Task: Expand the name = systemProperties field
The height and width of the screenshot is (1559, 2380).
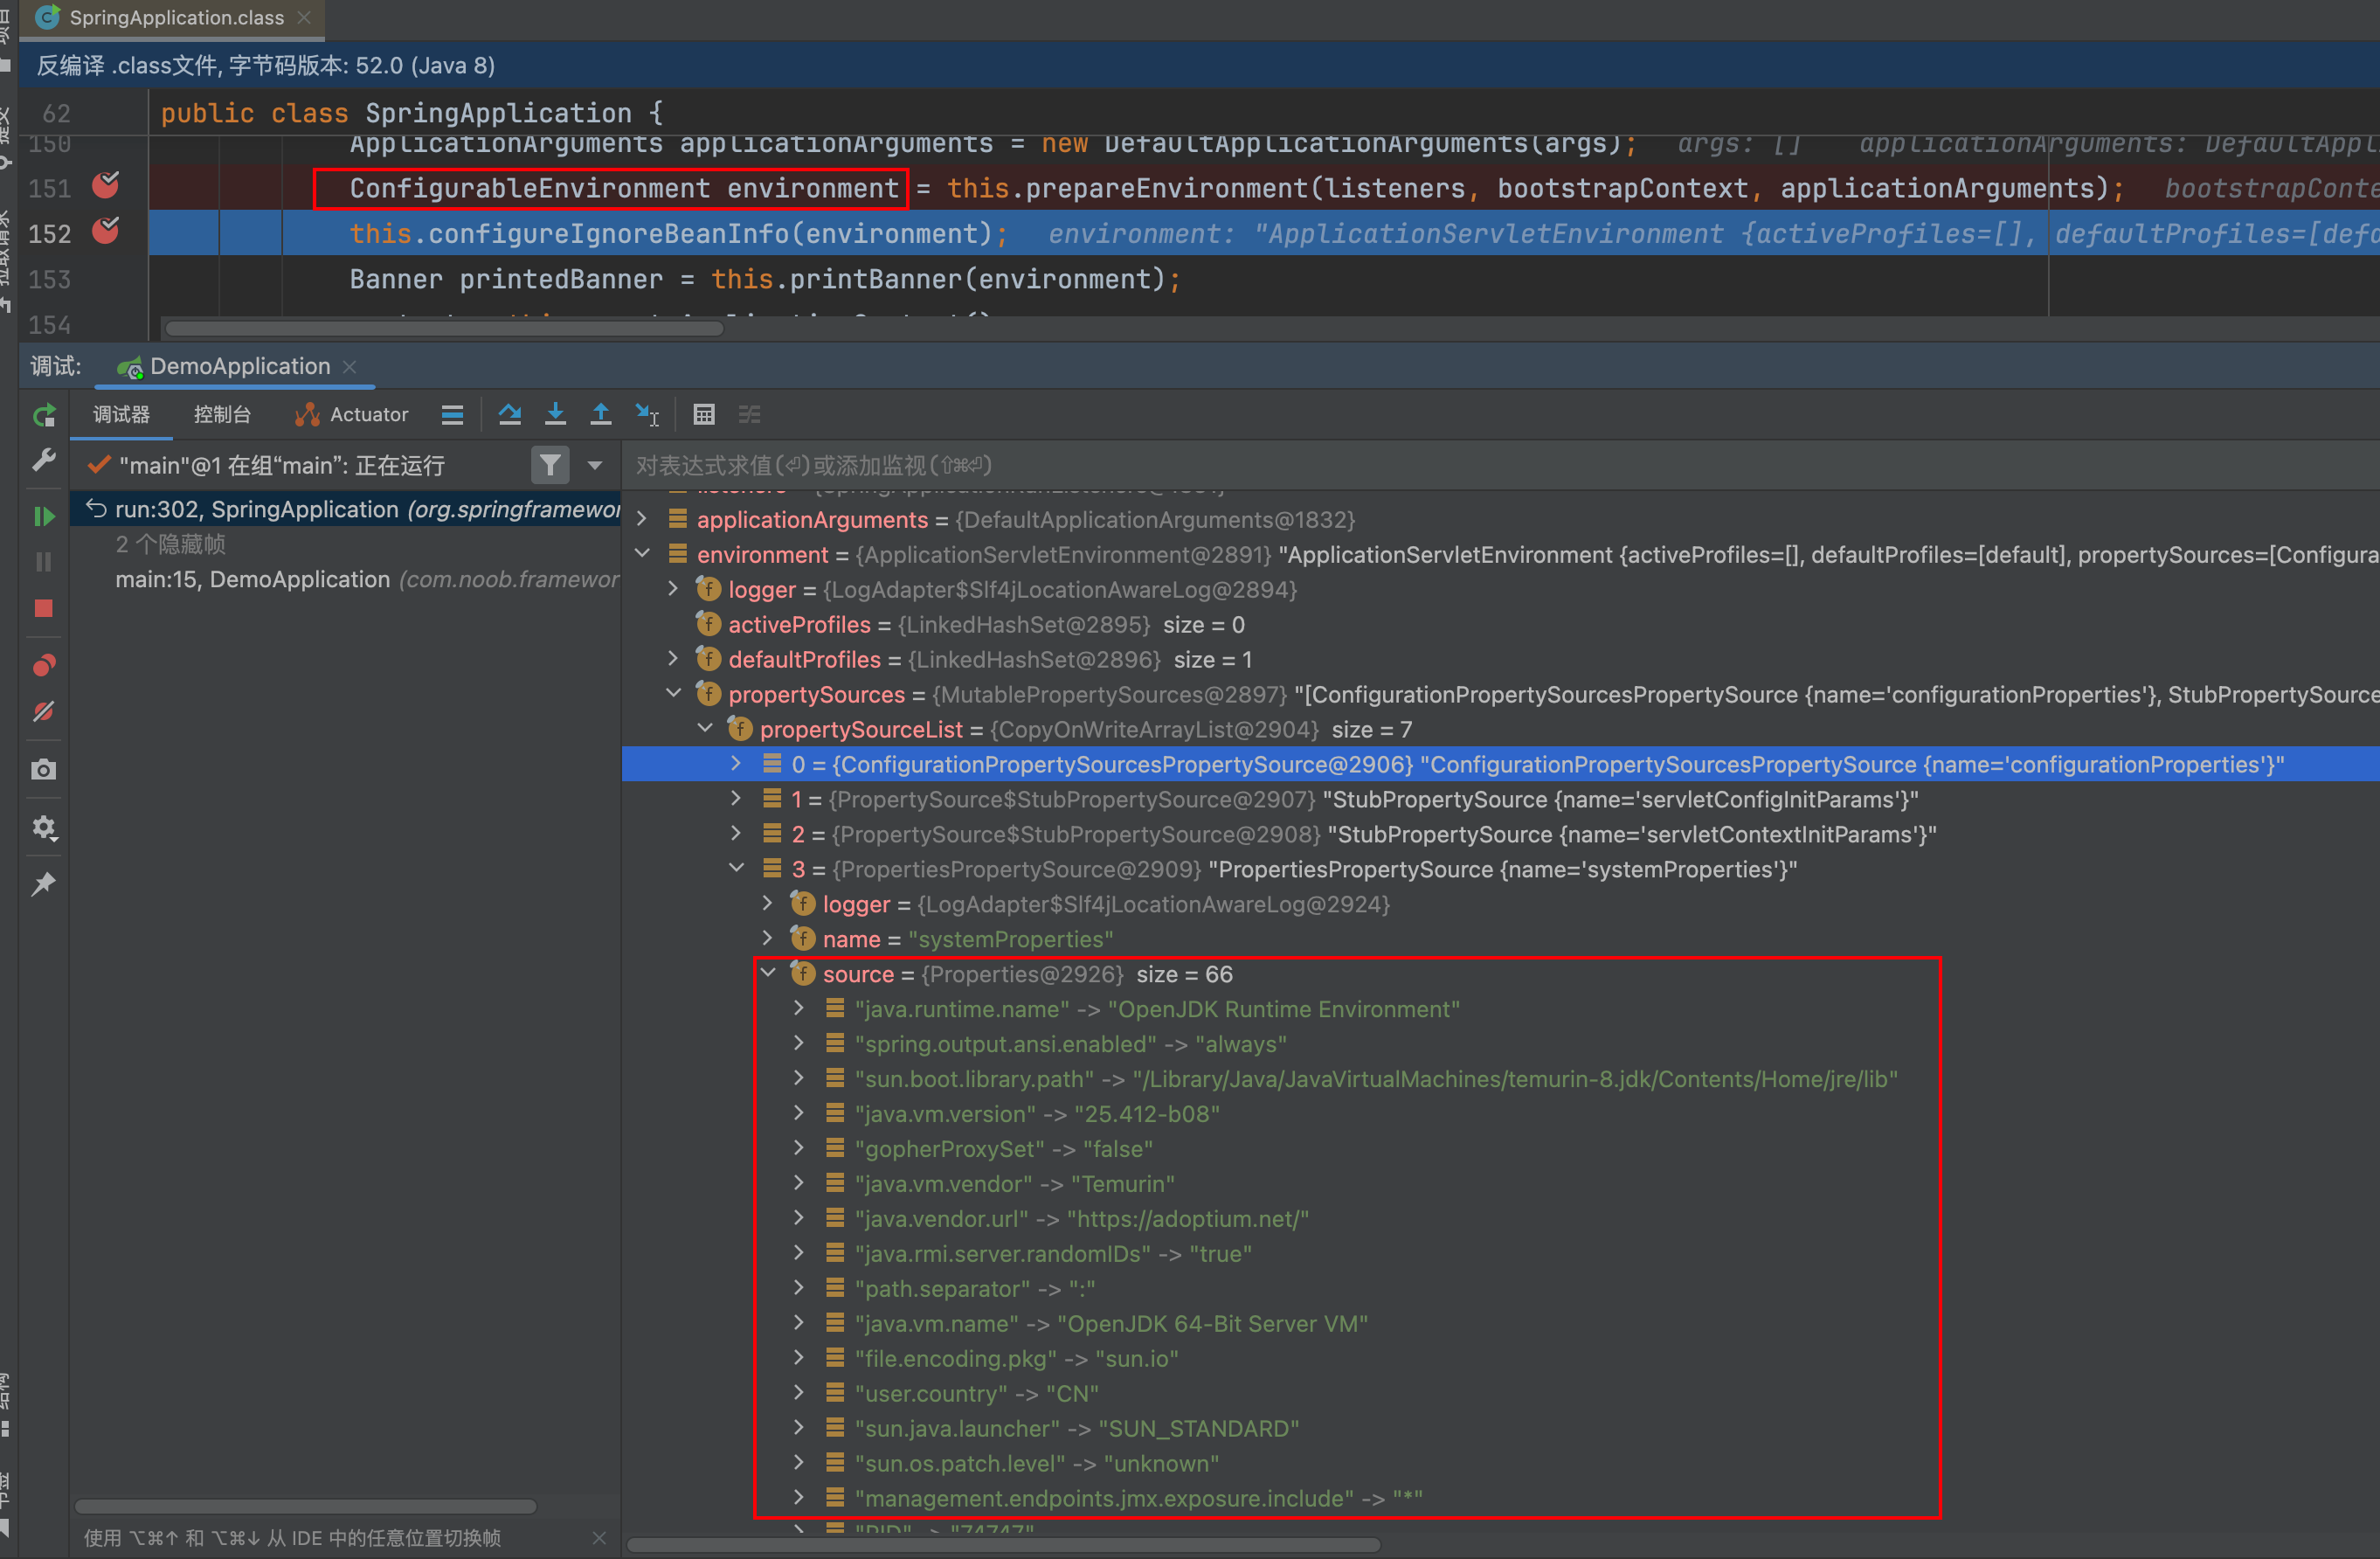Action: coord(769,939)
